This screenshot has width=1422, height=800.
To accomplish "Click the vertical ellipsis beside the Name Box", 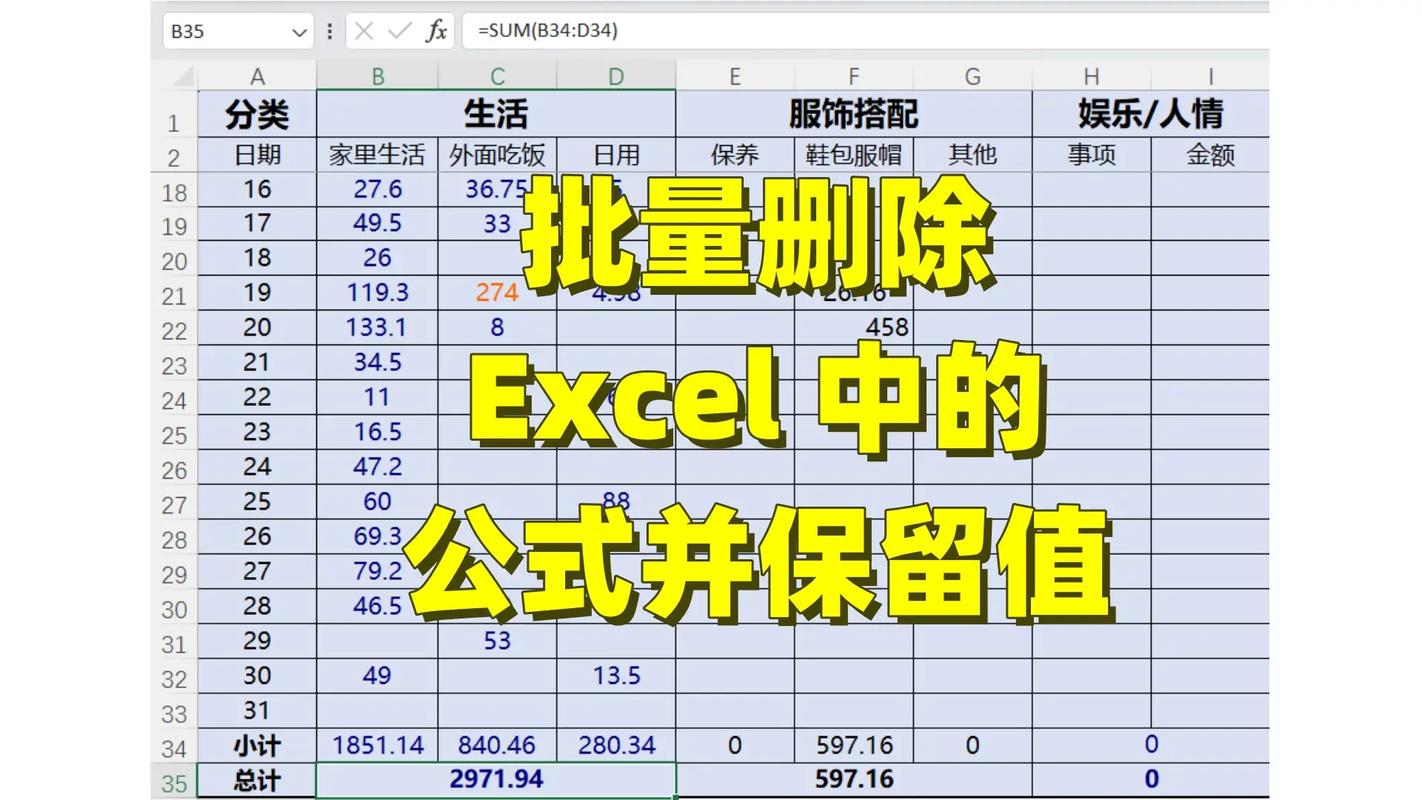I will coord(329,31).
